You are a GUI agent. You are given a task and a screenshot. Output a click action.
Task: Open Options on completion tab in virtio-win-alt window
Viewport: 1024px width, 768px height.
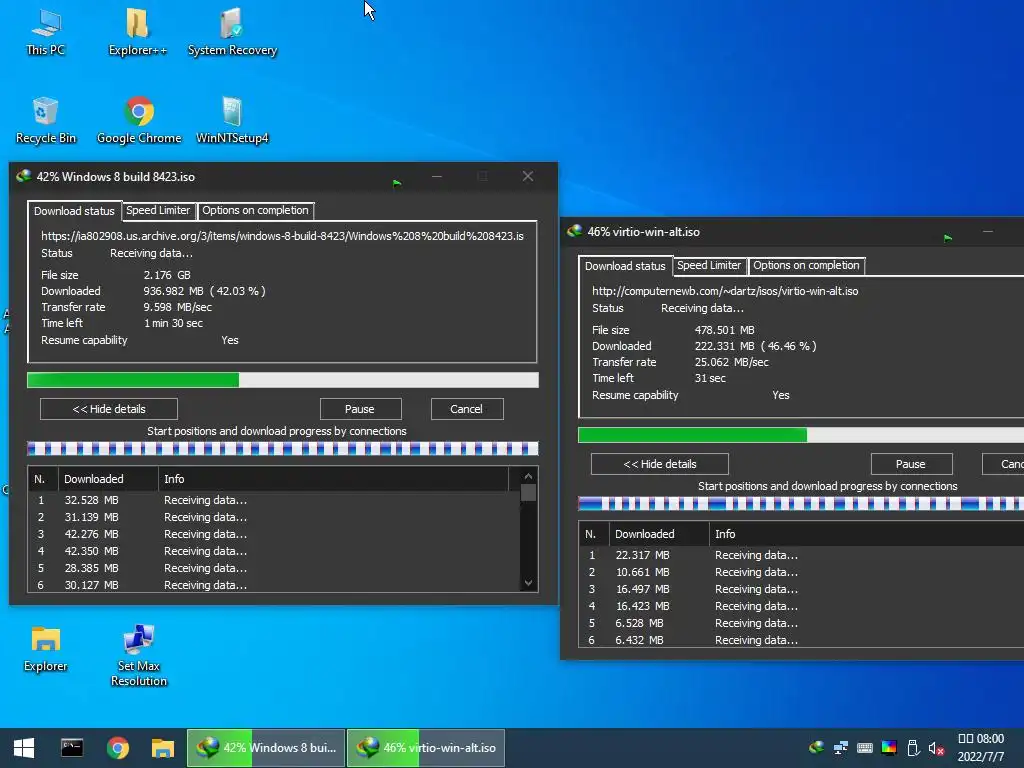pos(807,265)
